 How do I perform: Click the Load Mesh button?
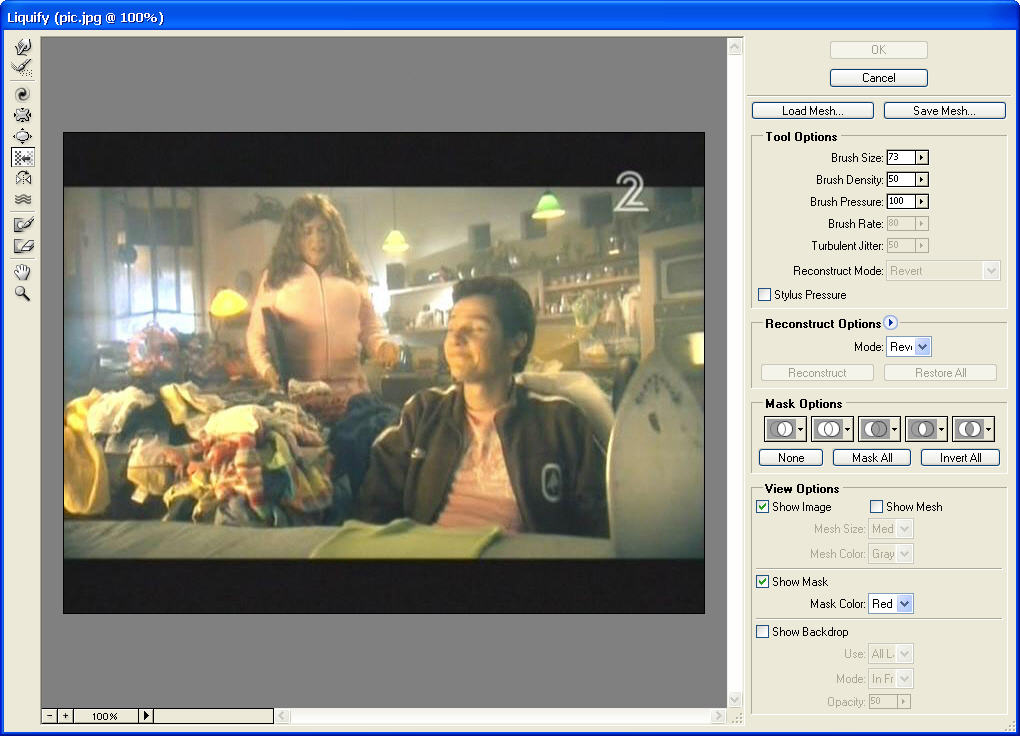tap(812, 111)
